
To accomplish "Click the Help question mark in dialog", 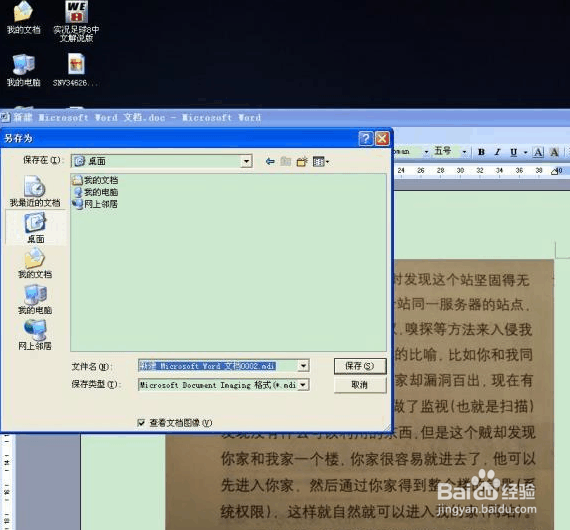I will point(366,138).
